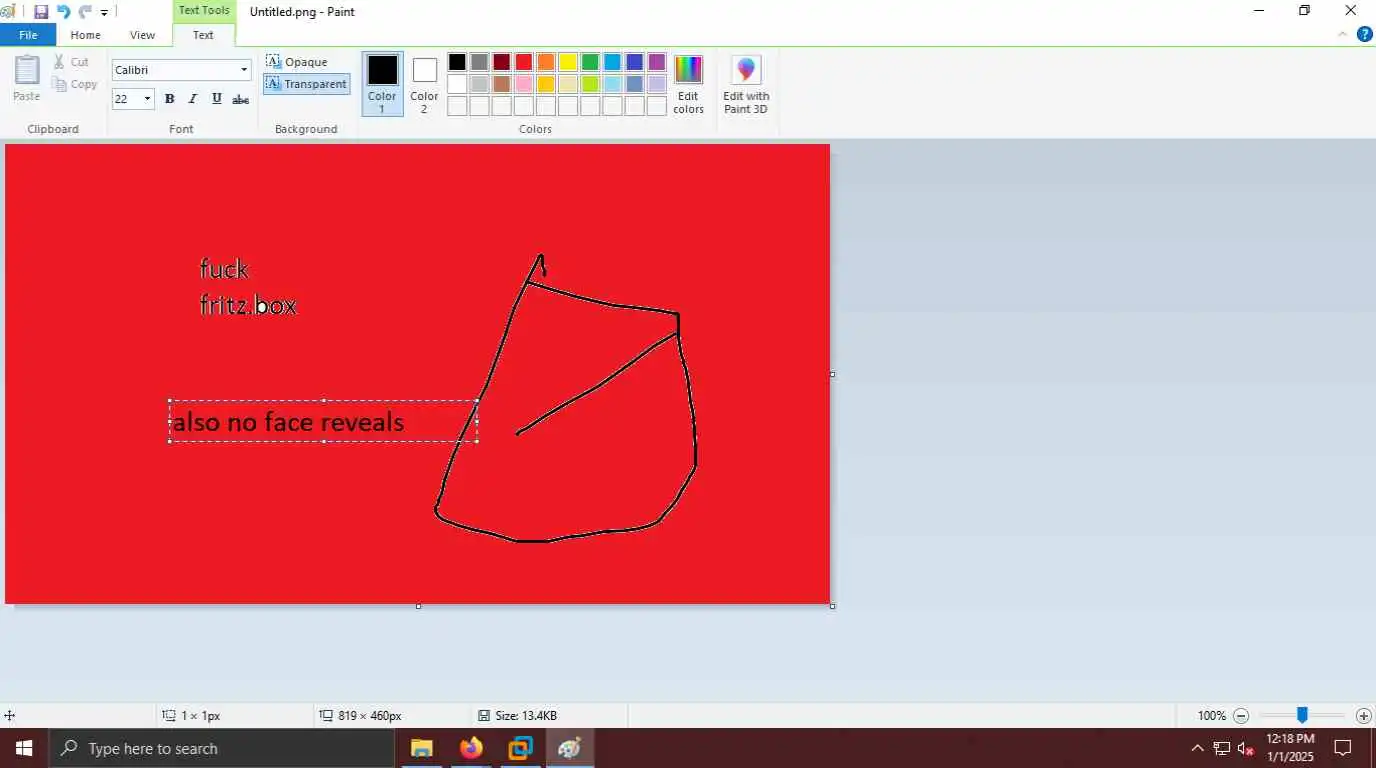
Task: Select Transparent background option
Action: (x=307, y=84)
